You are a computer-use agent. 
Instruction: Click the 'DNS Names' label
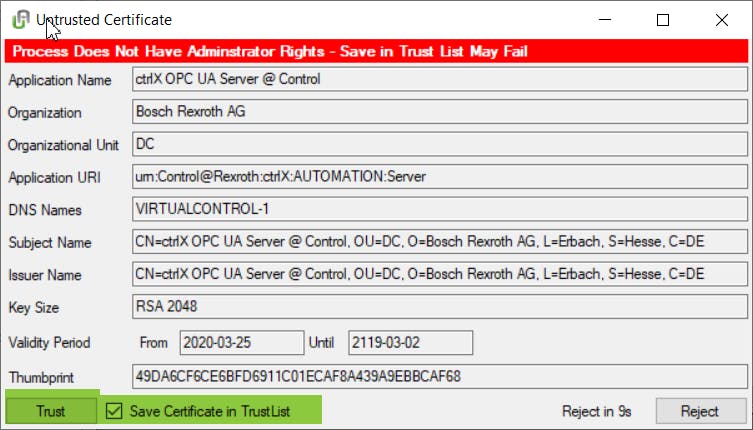point(45,210)
